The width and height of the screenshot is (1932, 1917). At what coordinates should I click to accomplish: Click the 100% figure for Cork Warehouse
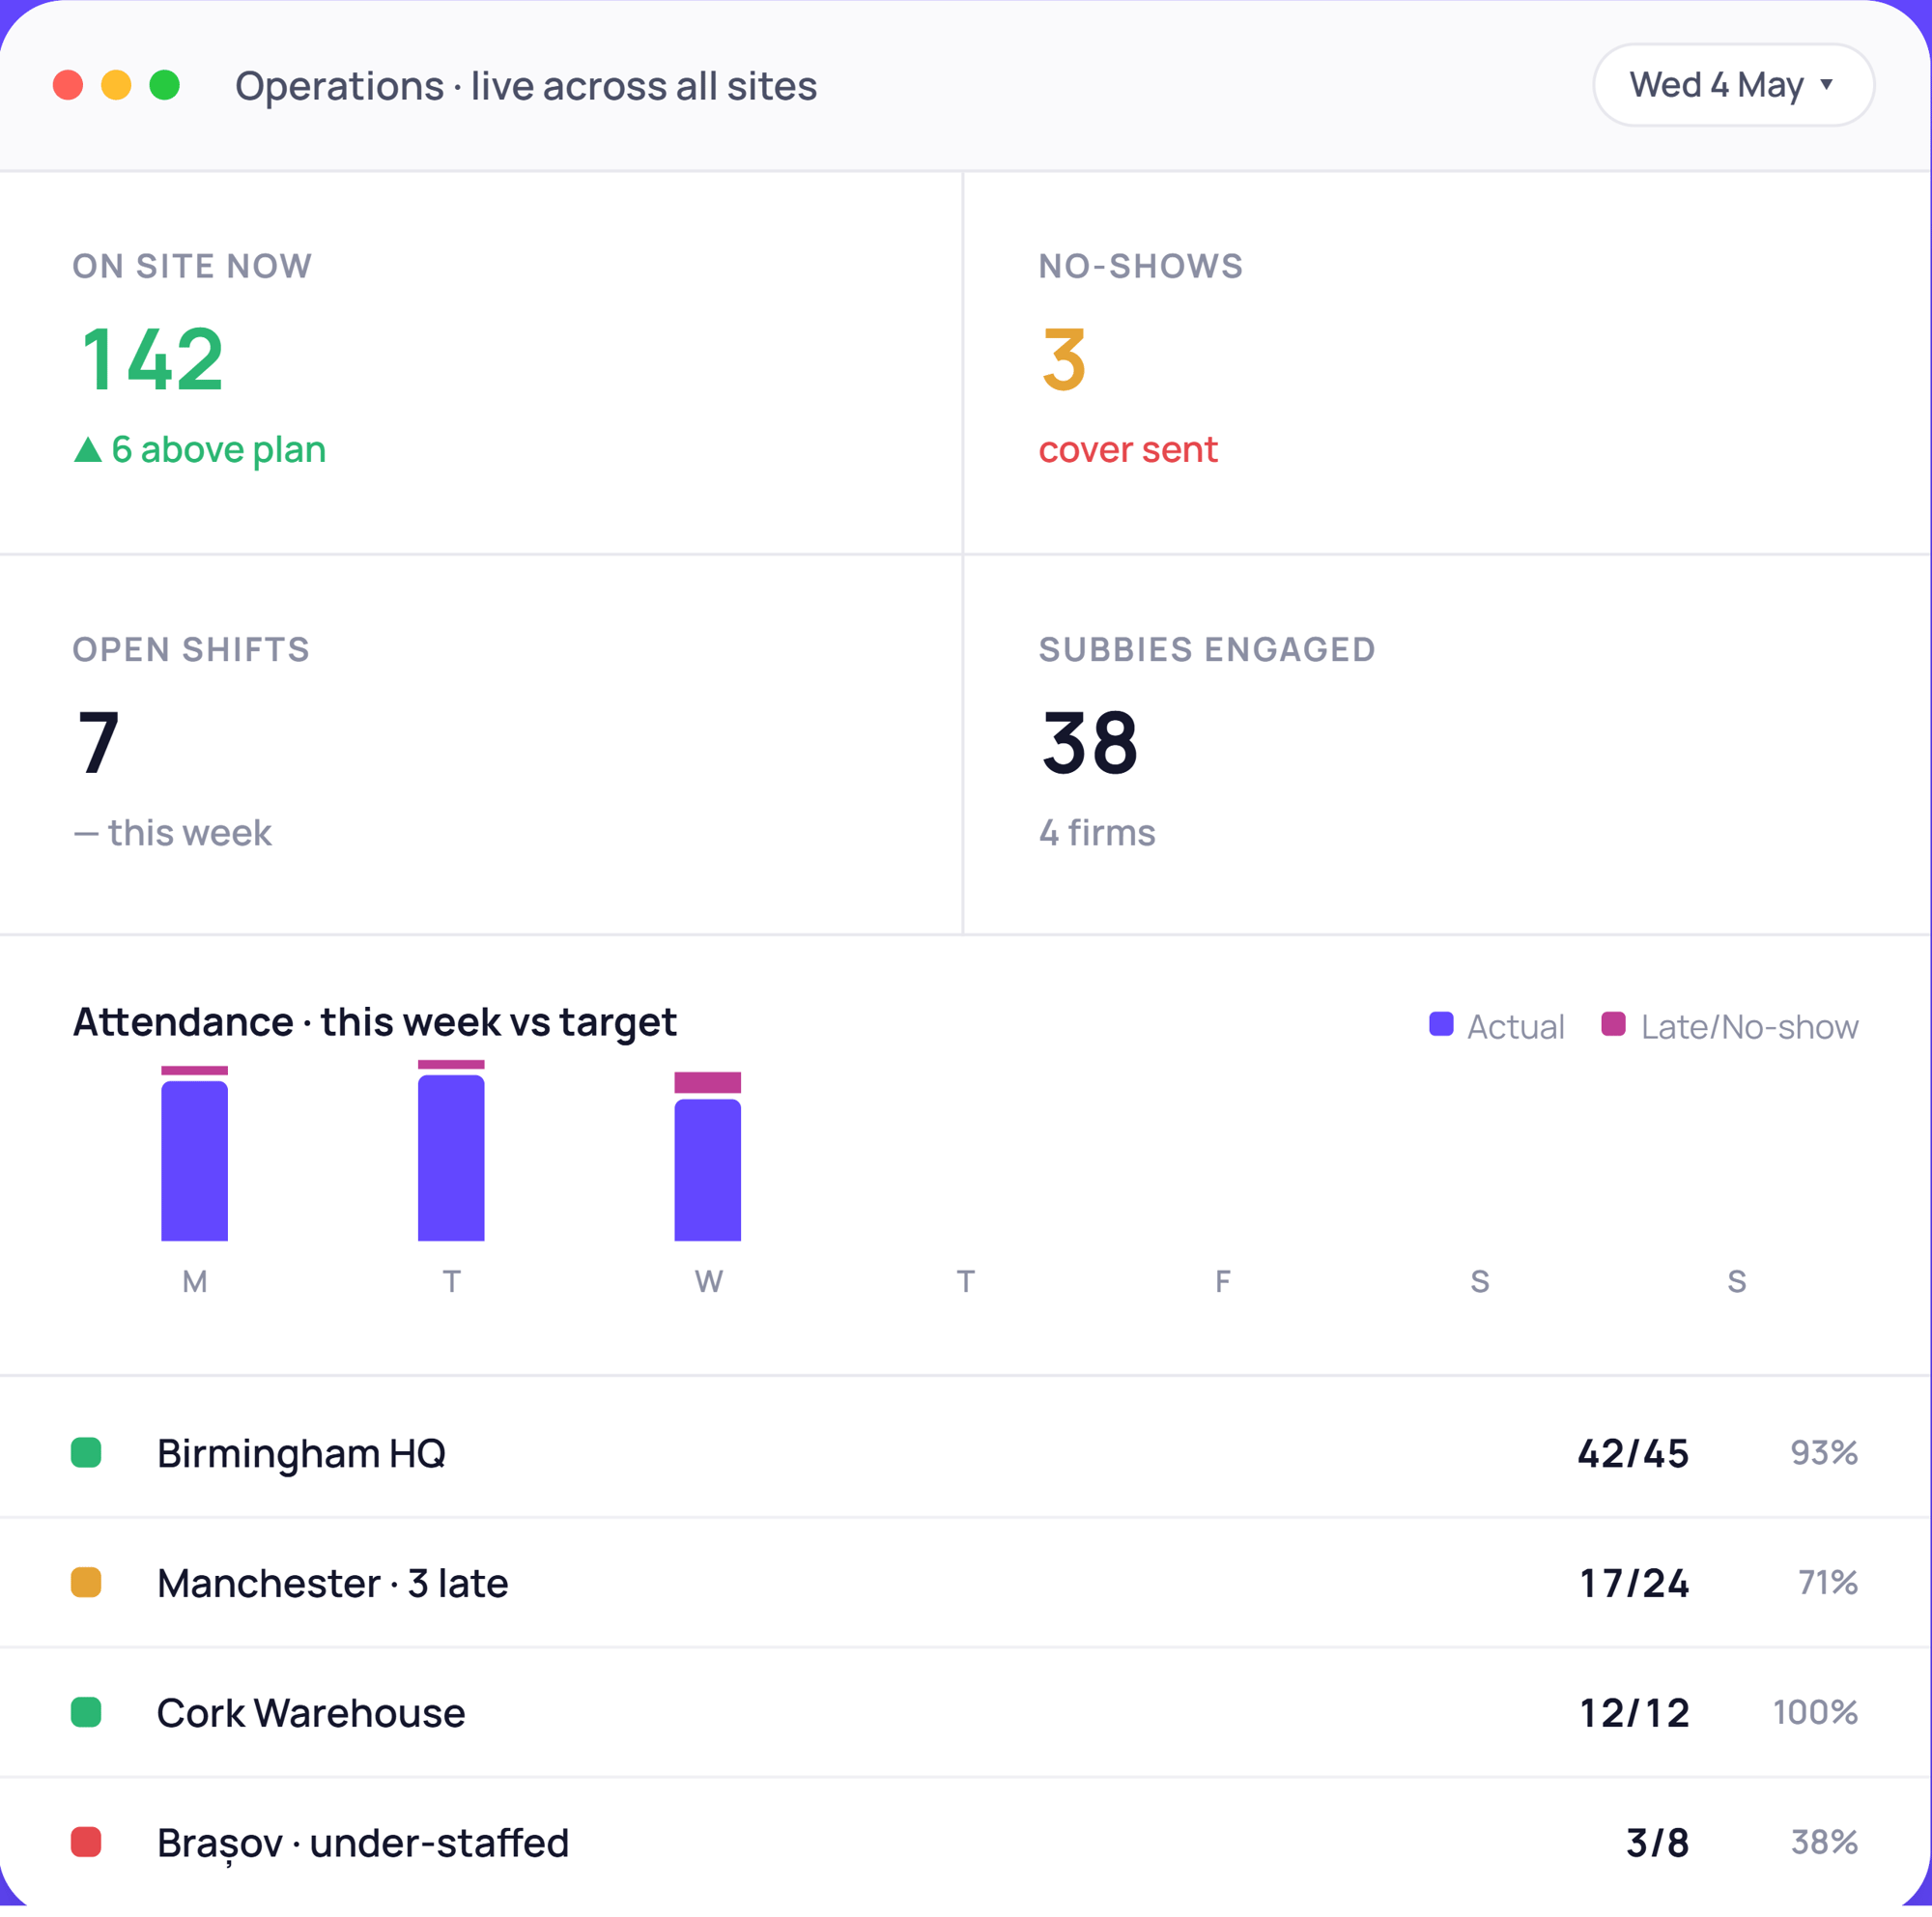pyautogui.click(x=1816, y=1712)
